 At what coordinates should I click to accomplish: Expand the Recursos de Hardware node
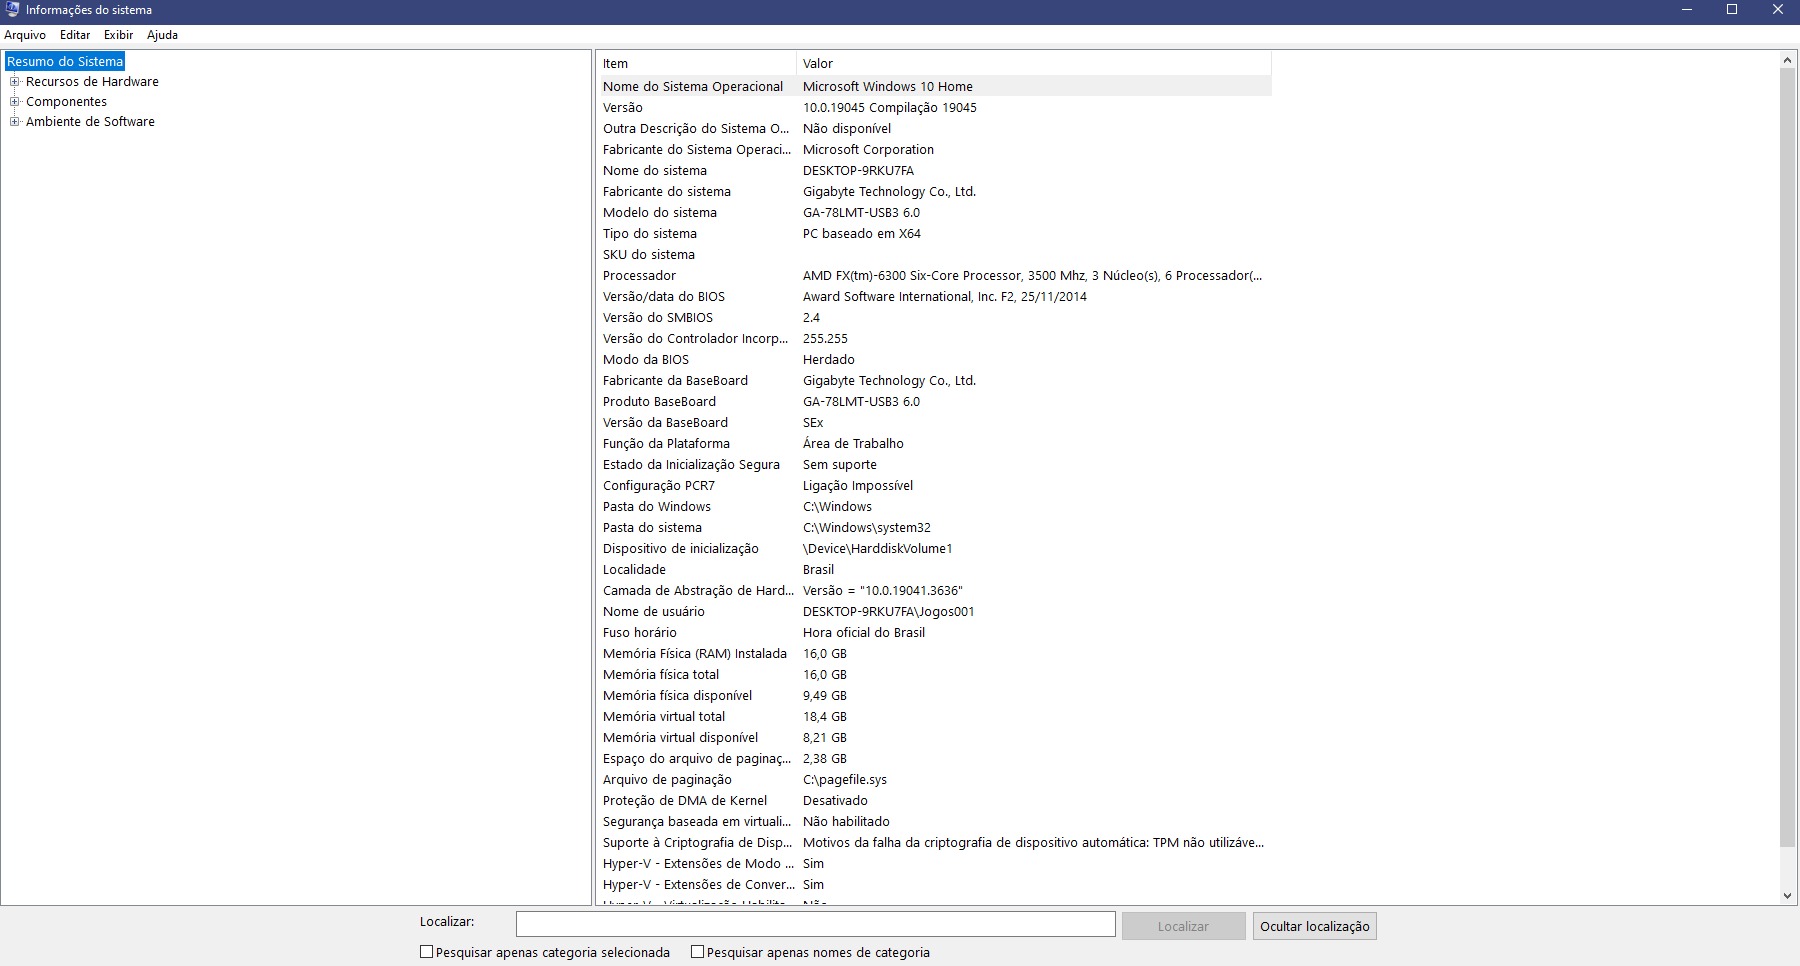(15, 82)
